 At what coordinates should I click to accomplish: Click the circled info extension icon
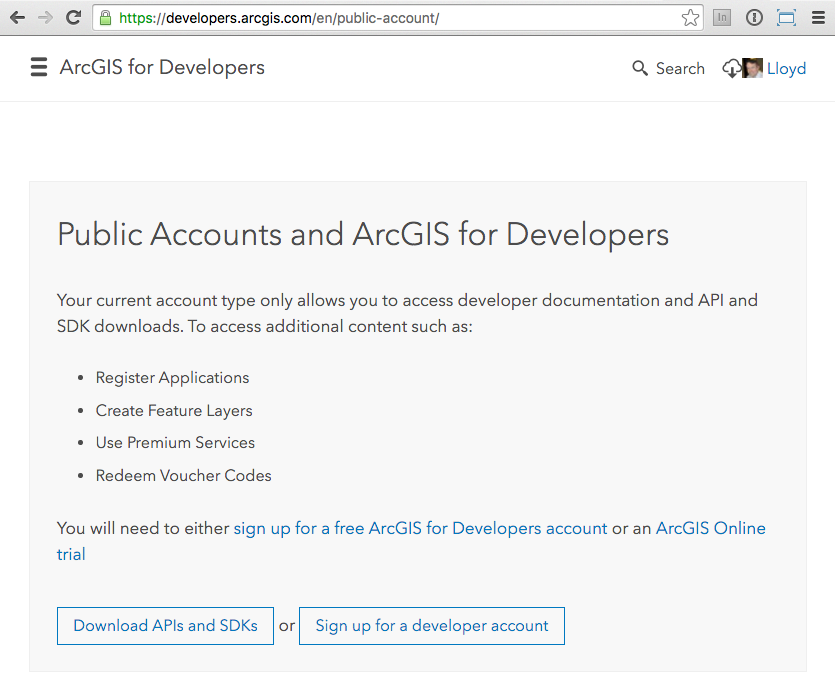click(x=754, y=18)
